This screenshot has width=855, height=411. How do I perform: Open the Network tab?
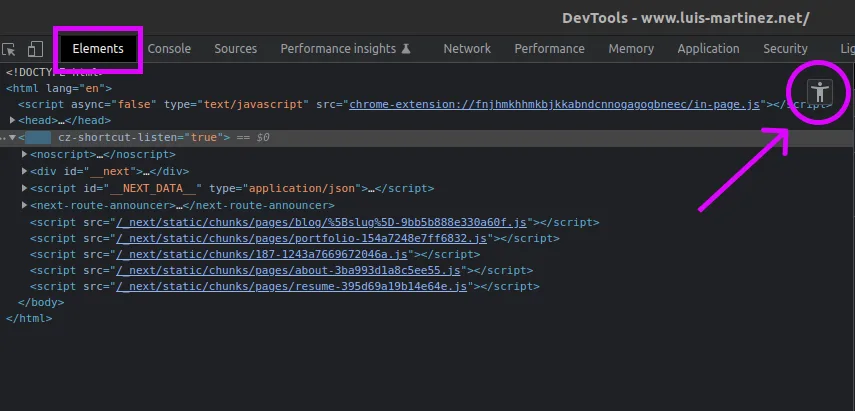click(x=467, y=49)
